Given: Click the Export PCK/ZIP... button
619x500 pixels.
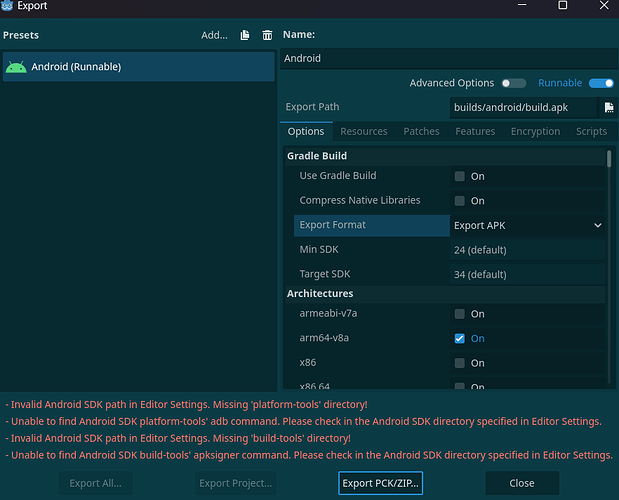Looking at the screenshot, I should [x=380, y=483].
